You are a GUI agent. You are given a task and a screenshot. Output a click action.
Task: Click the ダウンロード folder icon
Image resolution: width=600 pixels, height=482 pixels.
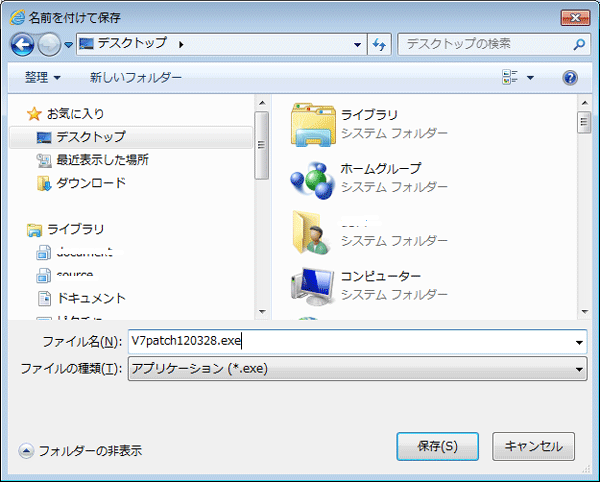click(x=44, y=183)
